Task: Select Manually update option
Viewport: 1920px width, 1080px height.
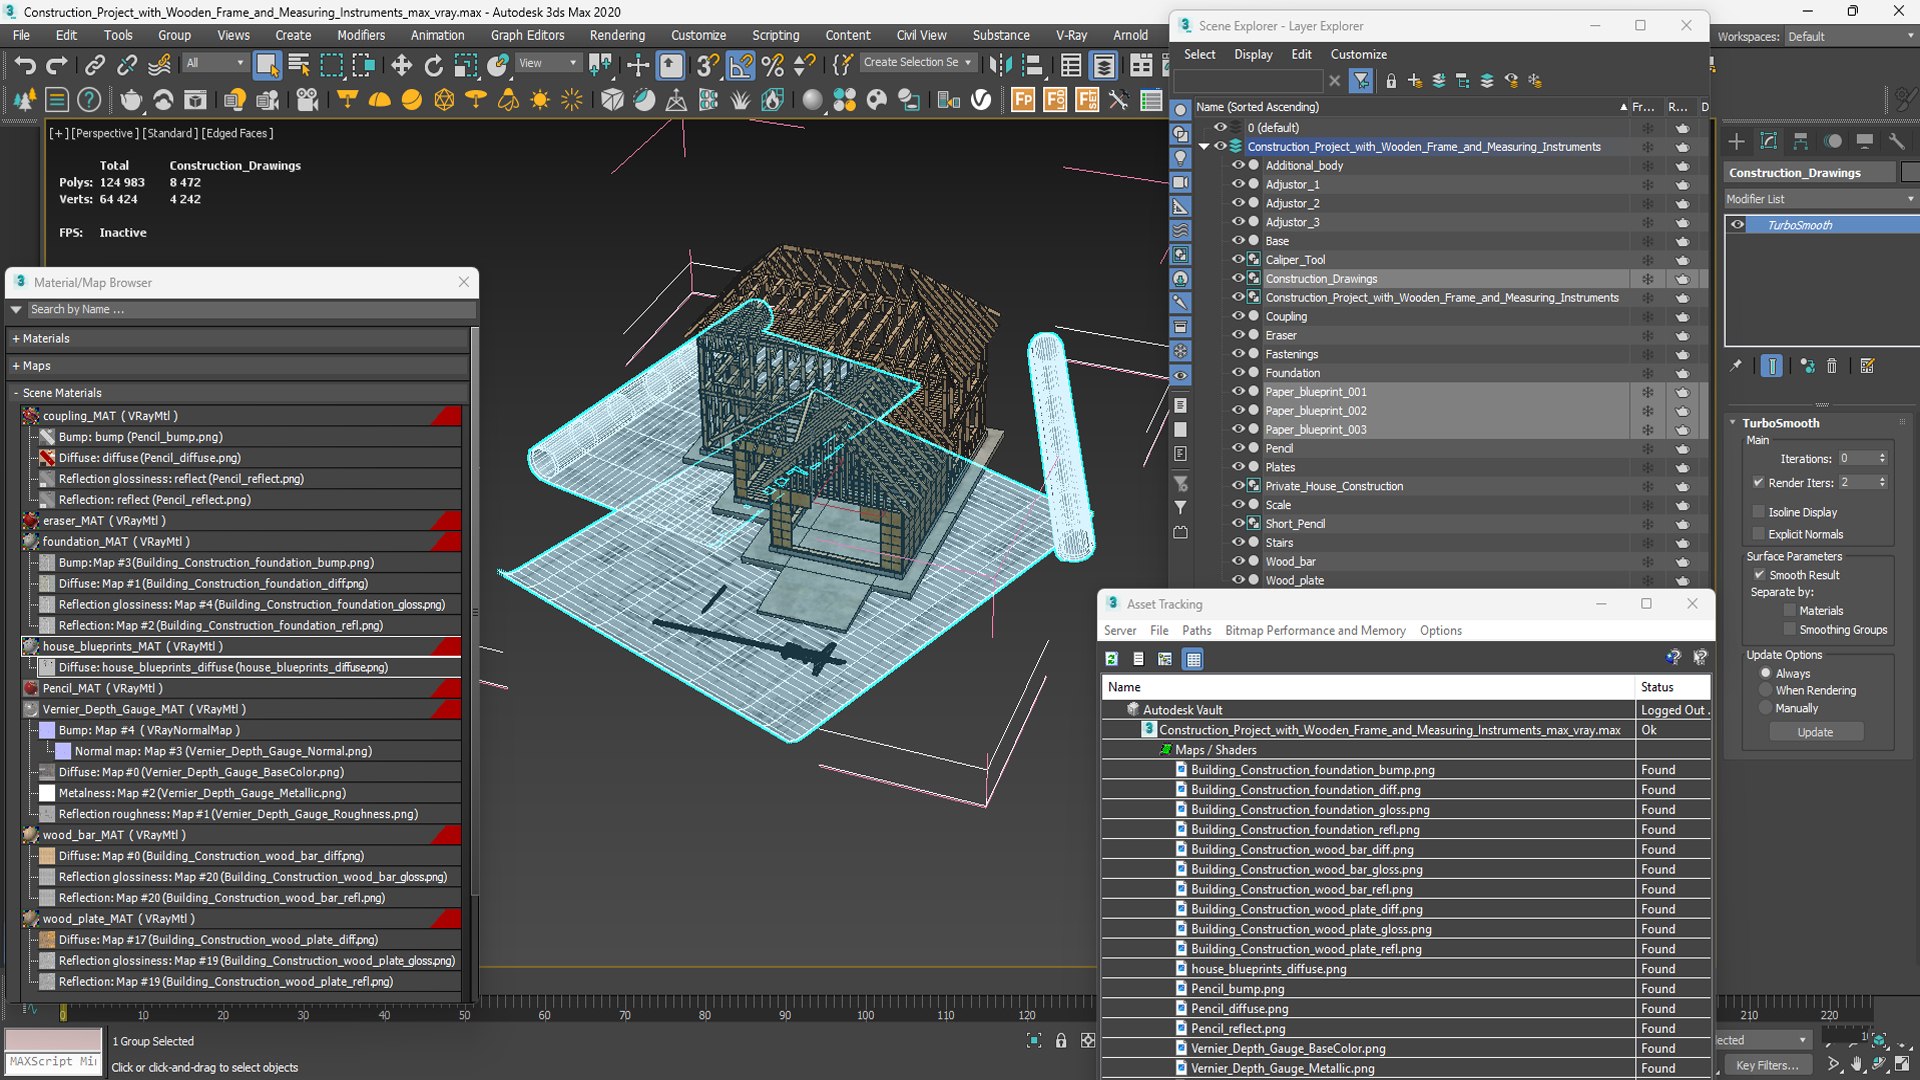Action: click(x=1766, y=708)
